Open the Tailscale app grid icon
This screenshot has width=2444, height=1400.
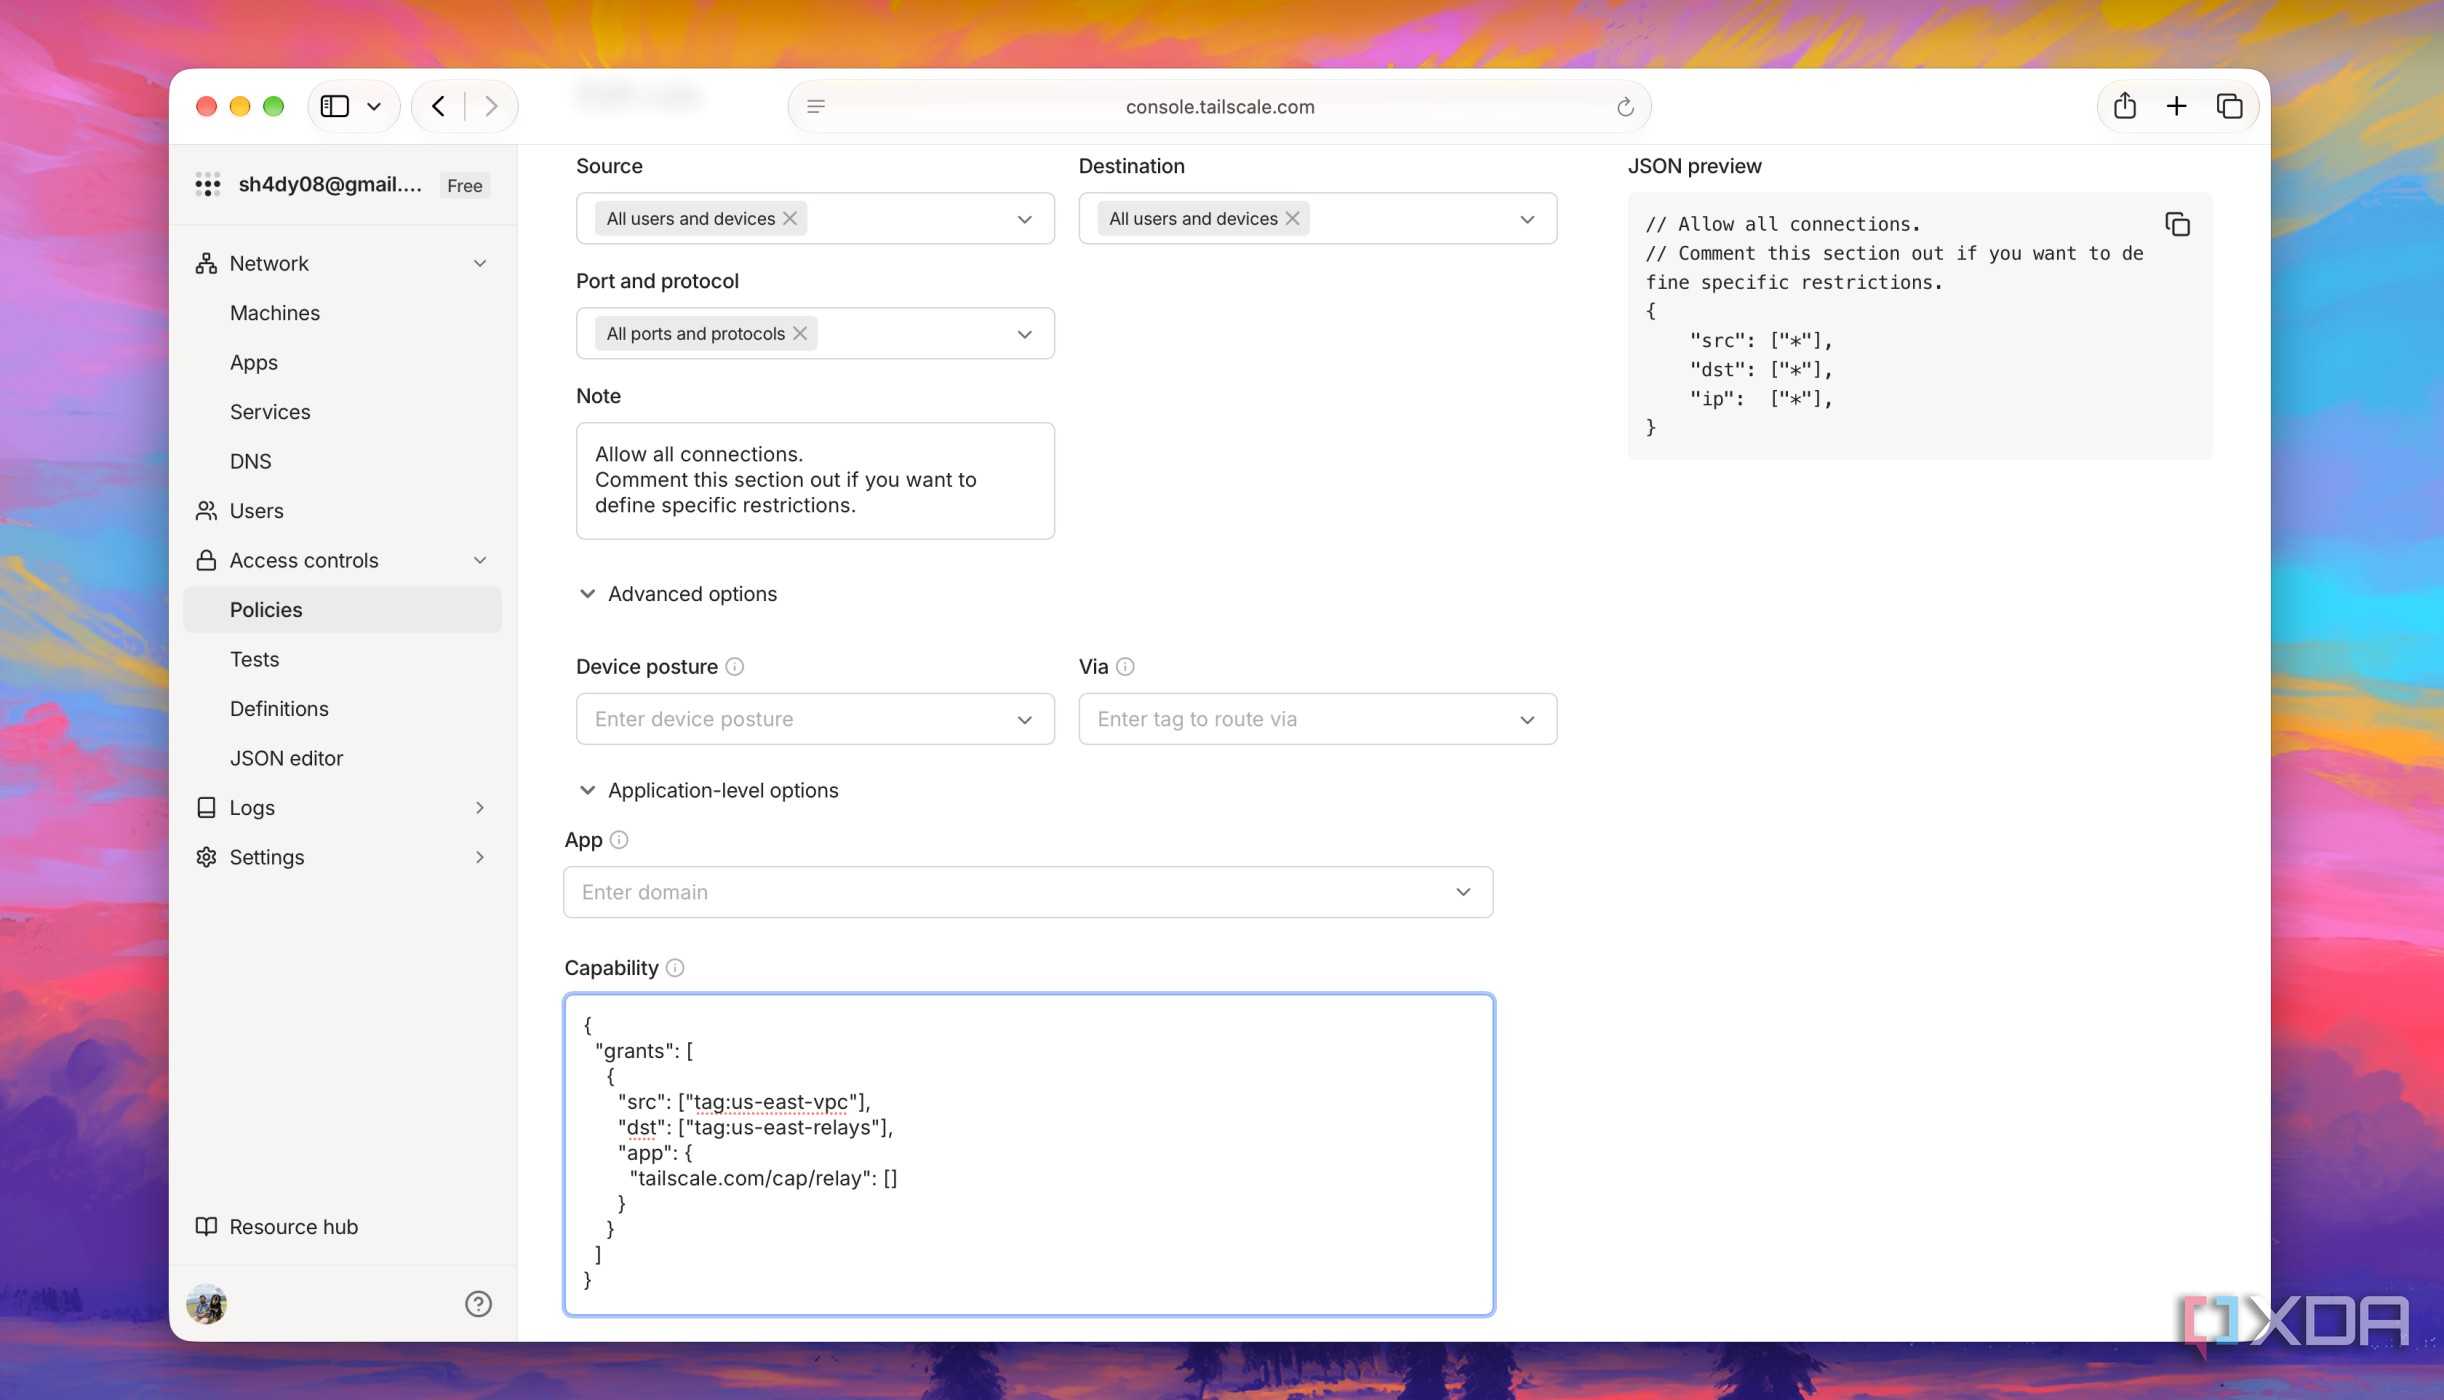coord(207,184)
